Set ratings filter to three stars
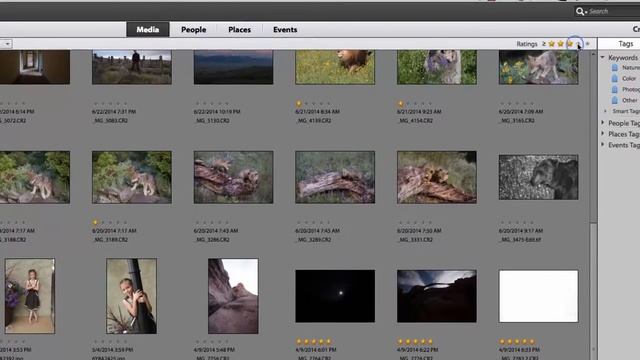640x360 pixels. tap(570, 44)
